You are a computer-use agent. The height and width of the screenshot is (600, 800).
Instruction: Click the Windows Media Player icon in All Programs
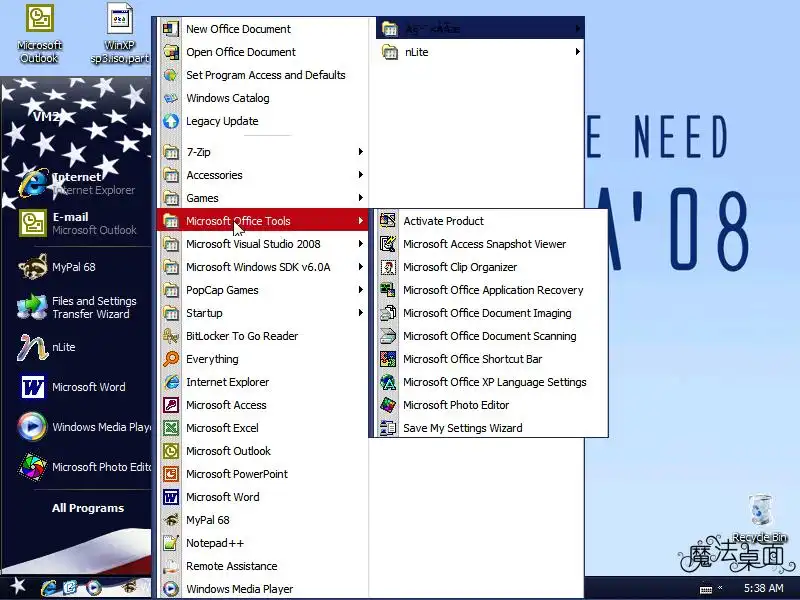170,589
